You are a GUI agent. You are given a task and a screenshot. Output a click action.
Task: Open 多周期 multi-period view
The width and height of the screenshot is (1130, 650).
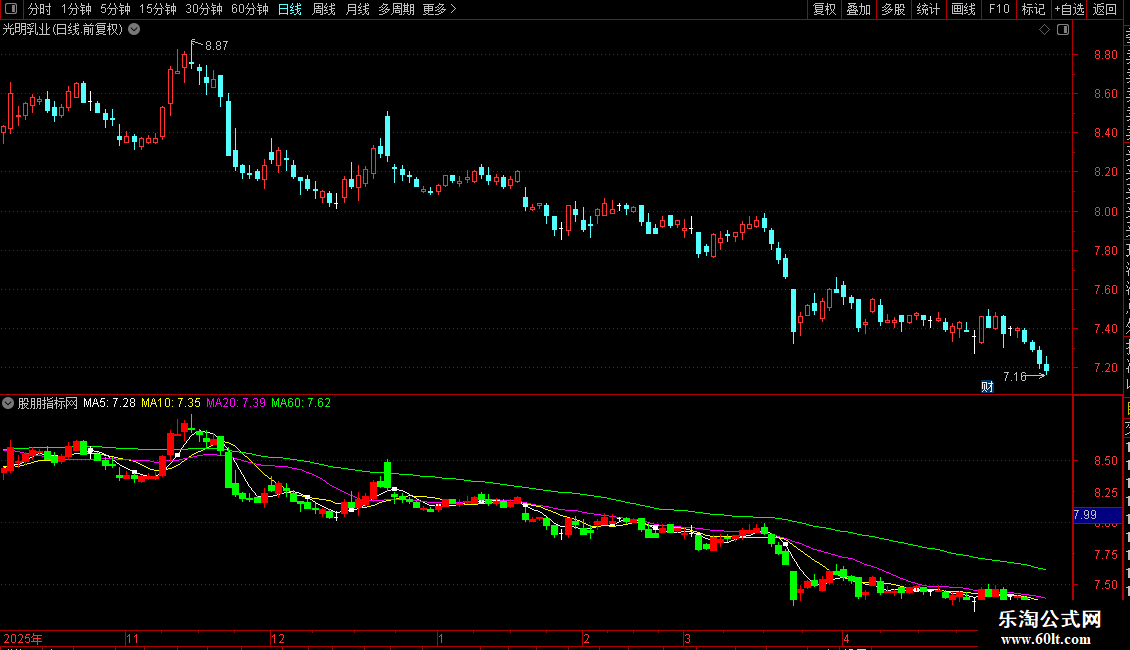click(396, 9)
